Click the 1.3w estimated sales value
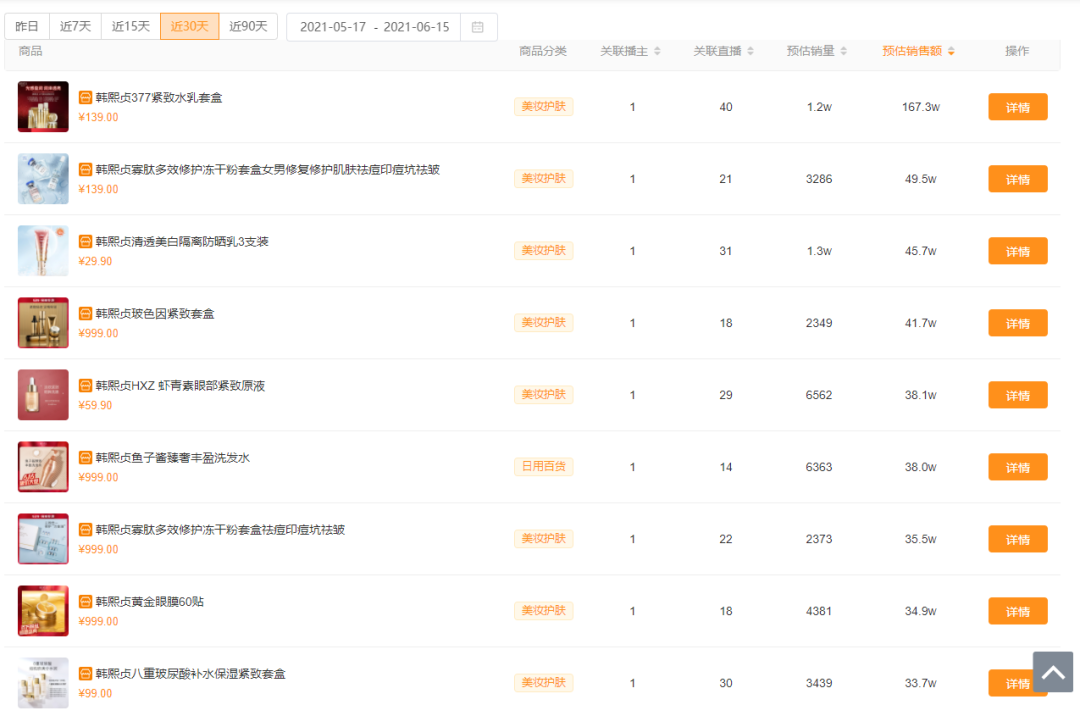This screenshot has height=716, width=1080. click(x=819, y=251)
